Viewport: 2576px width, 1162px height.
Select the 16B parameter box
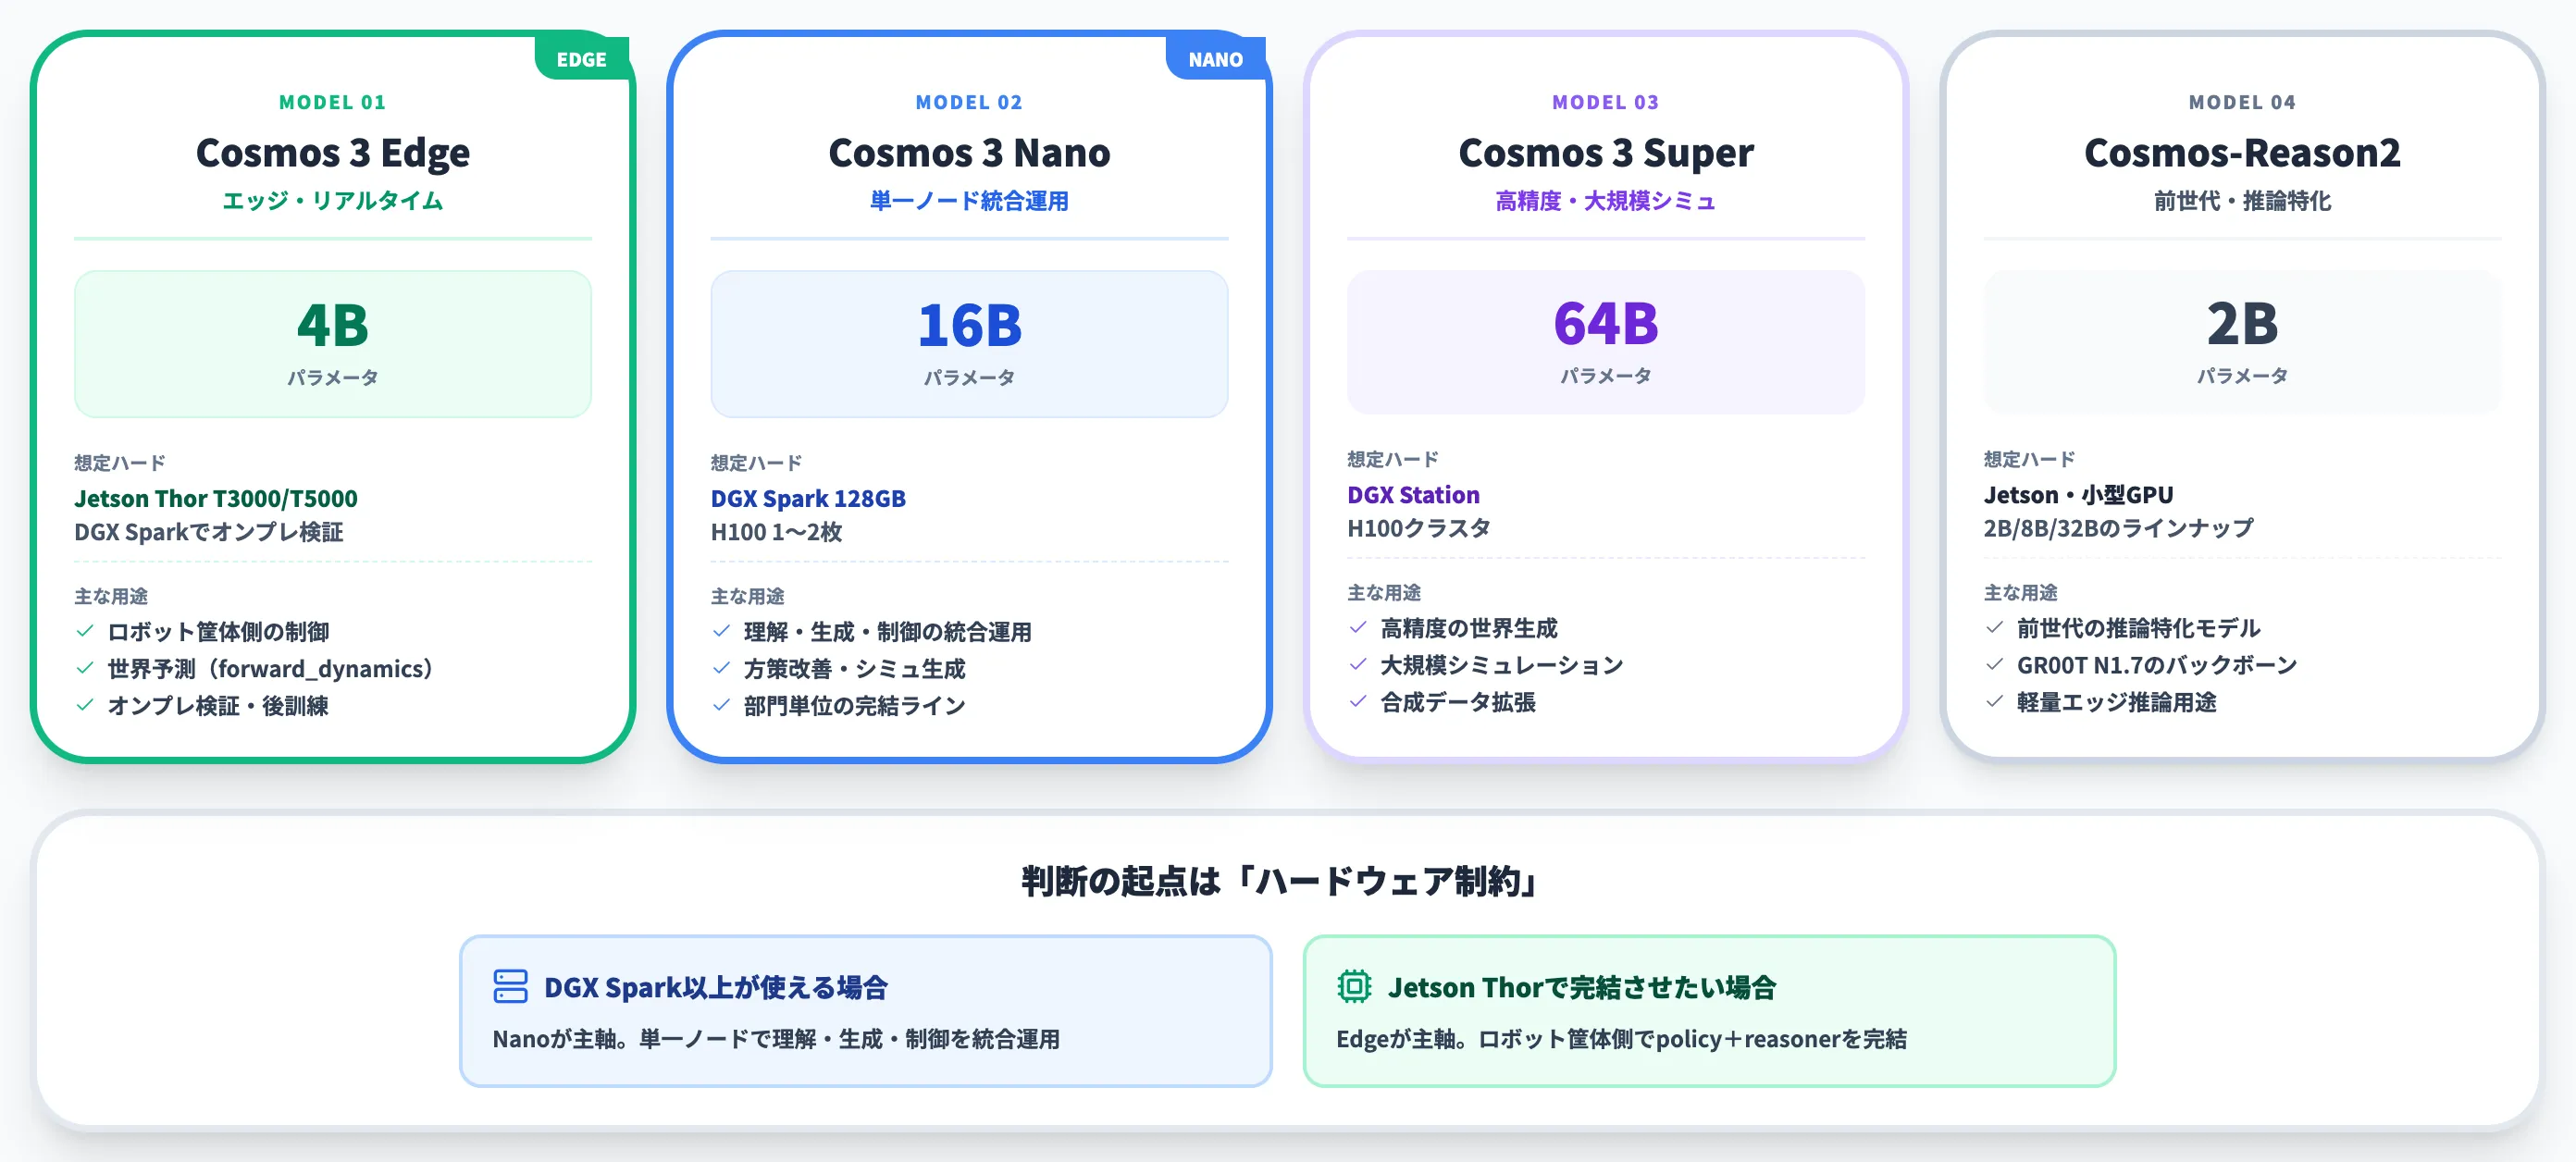click(x=969, y=344)
